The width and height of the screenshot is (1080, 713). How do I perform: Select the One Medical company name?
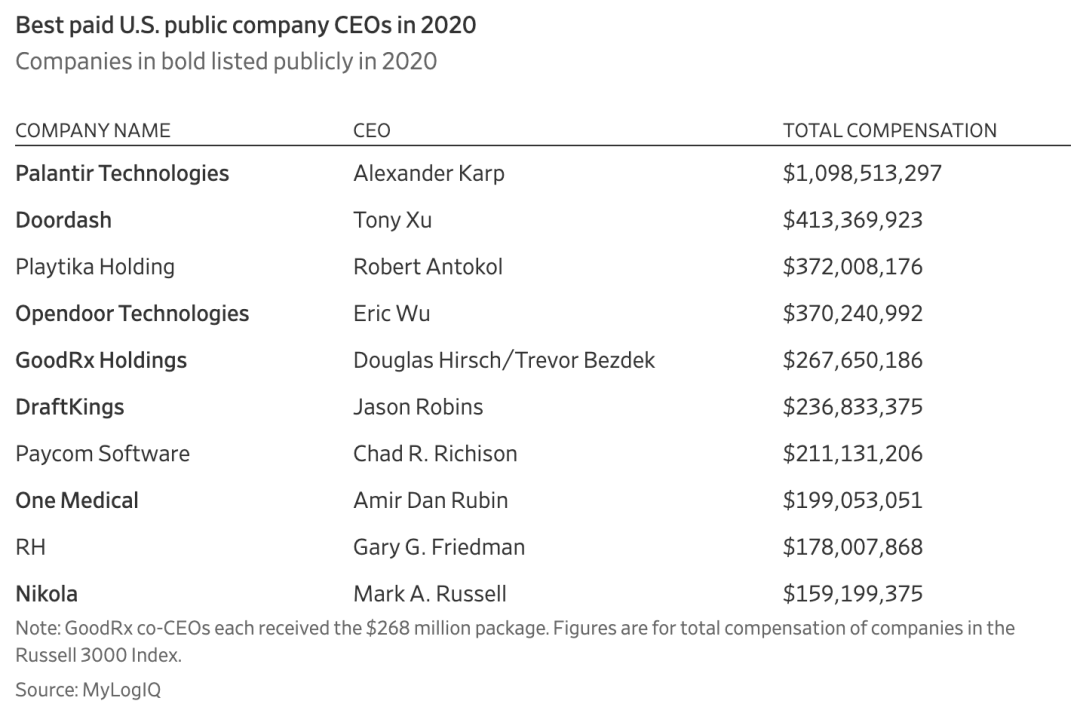tap(77, 501)
